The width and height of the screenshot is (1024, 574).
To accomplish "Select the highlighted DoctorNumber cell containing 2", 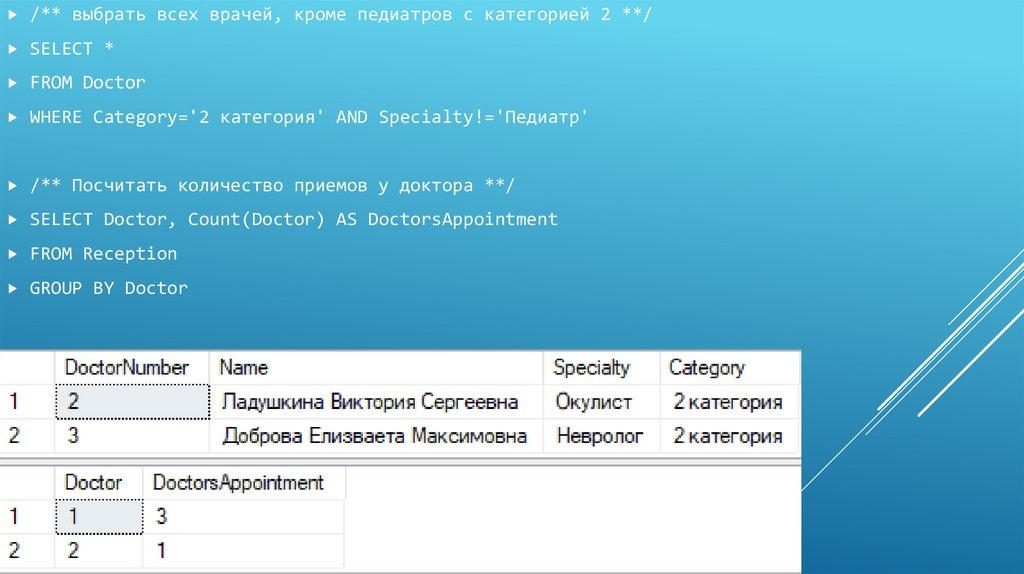I will tap(132, 402).
